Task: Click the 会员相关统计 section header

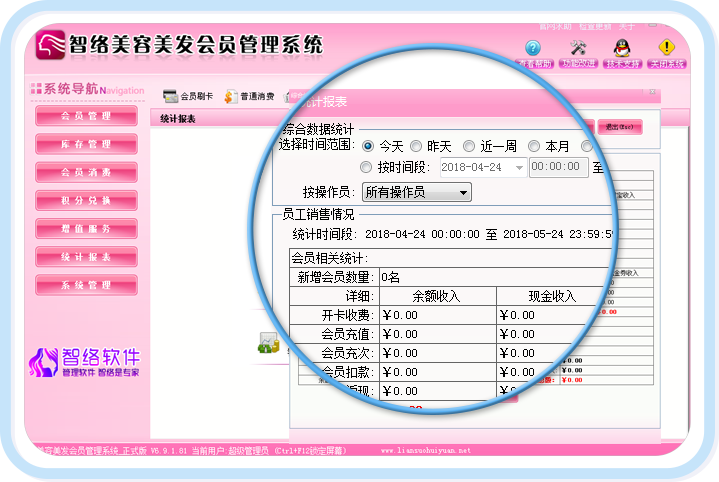Action: 330,258
